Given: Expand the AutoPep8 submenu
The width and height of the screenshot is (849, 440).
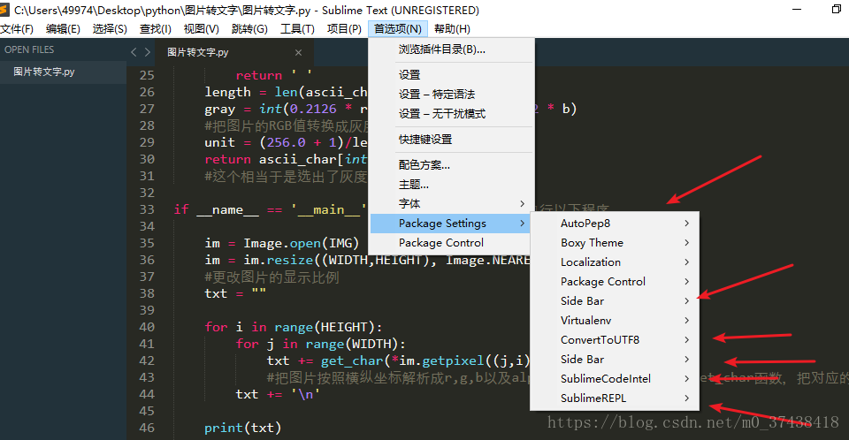Looking at the screenshot, I should point(615,223).
